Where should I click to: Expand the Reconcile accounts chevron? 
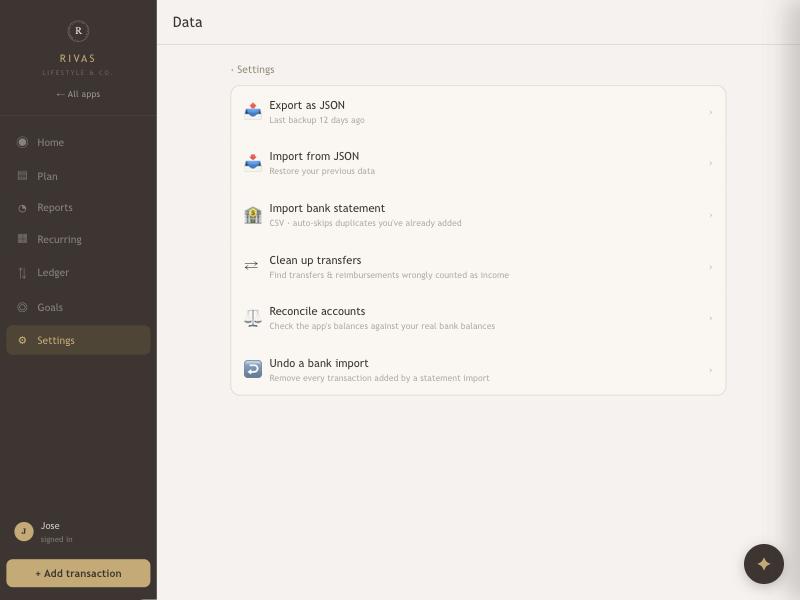(711, 318)
